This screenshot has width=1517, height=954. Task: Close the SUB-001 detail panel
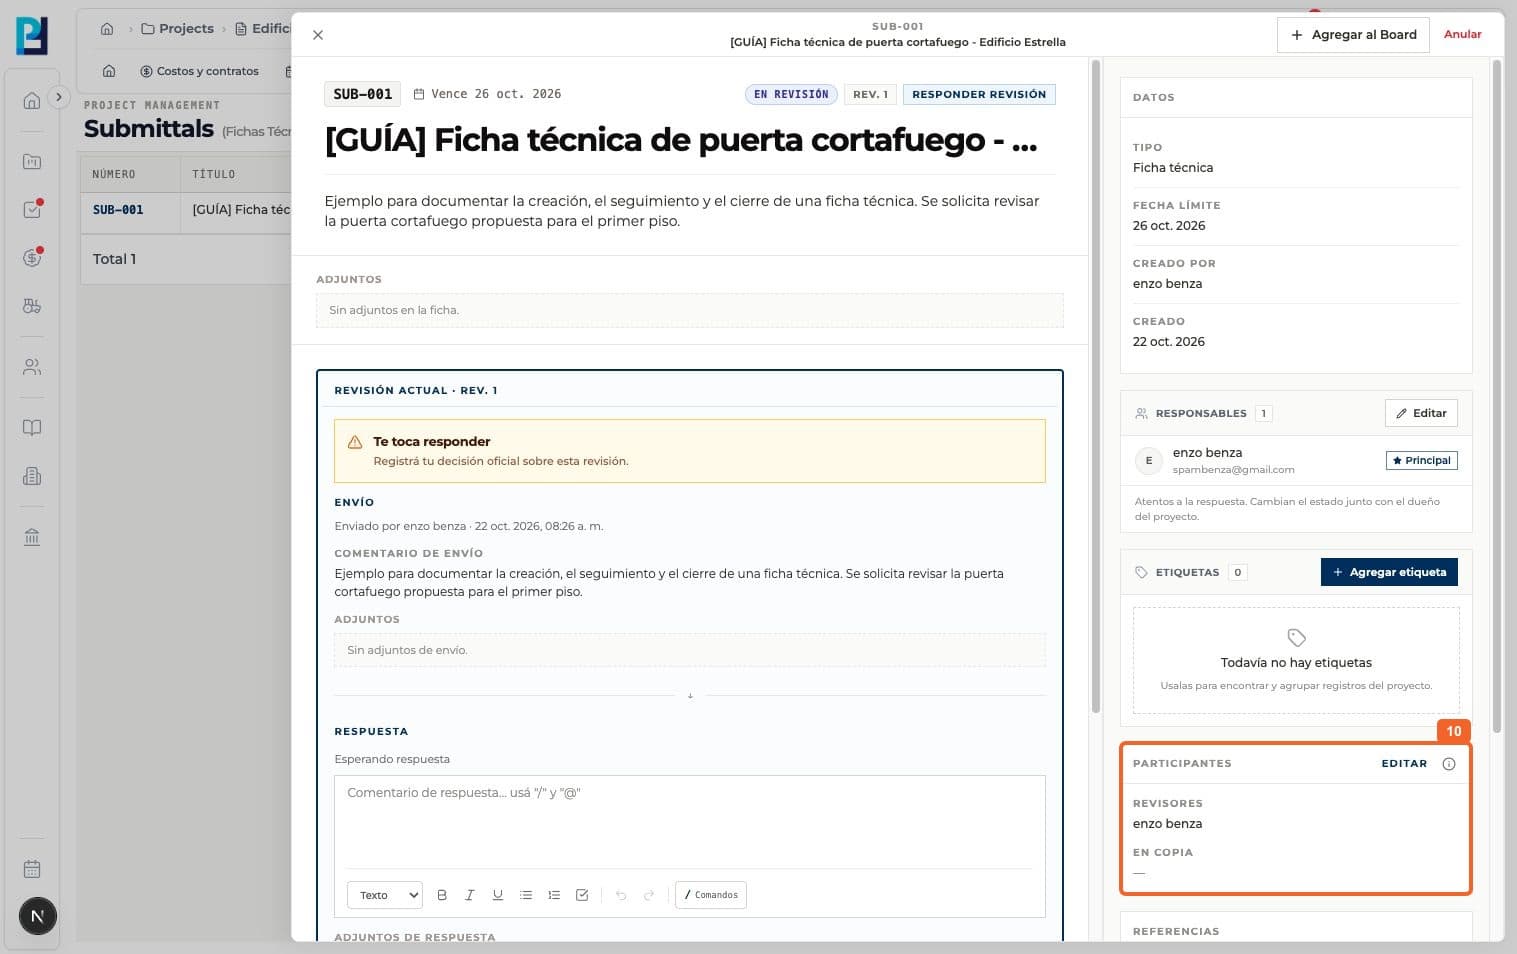coord(318,35)
